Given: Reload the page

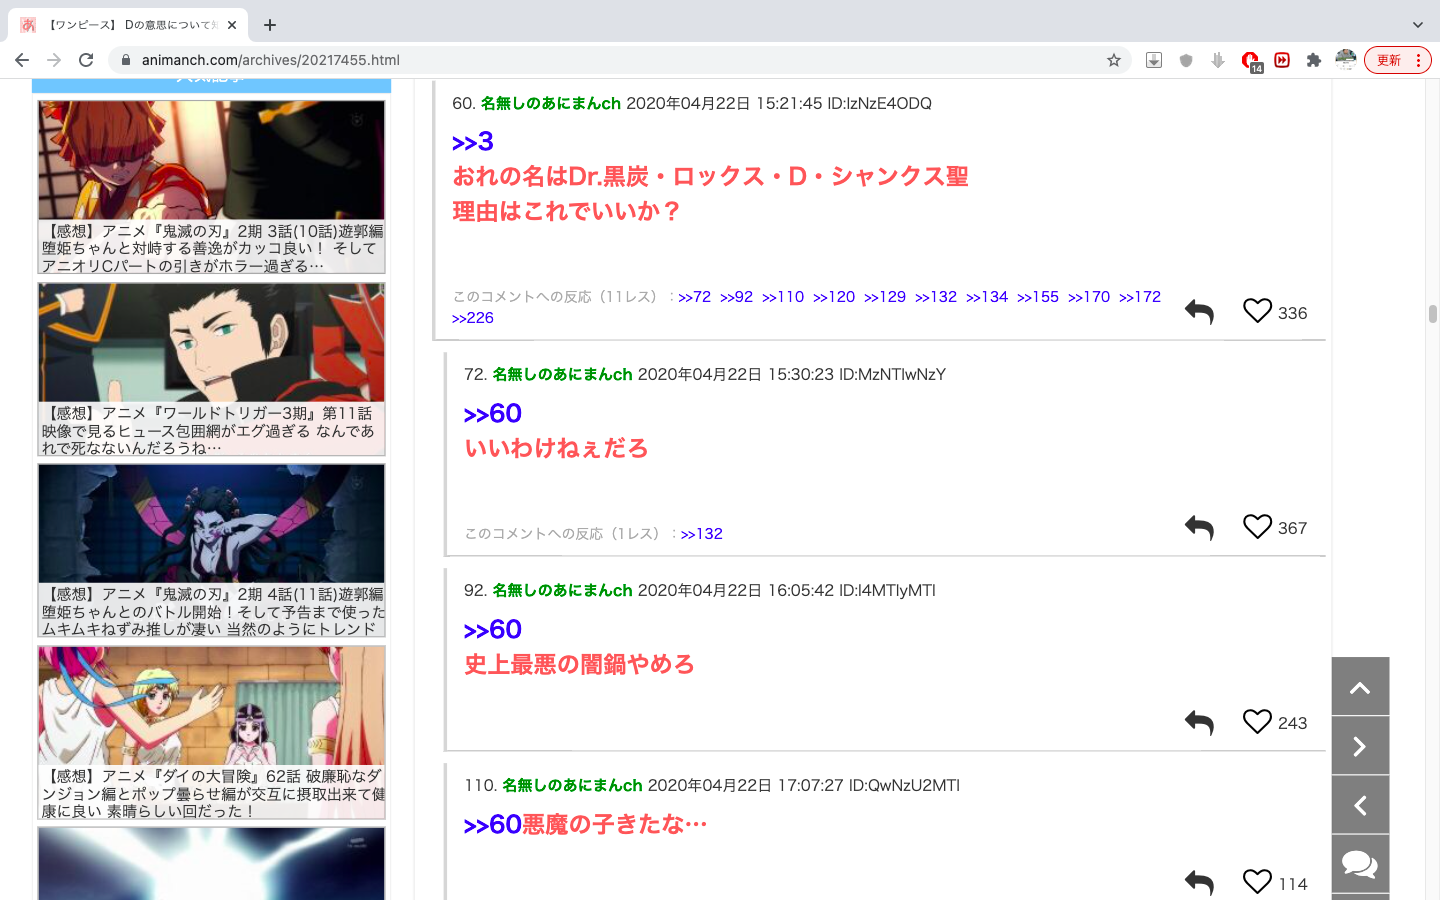Looking at the screenshot, I should tap(86, 60).
